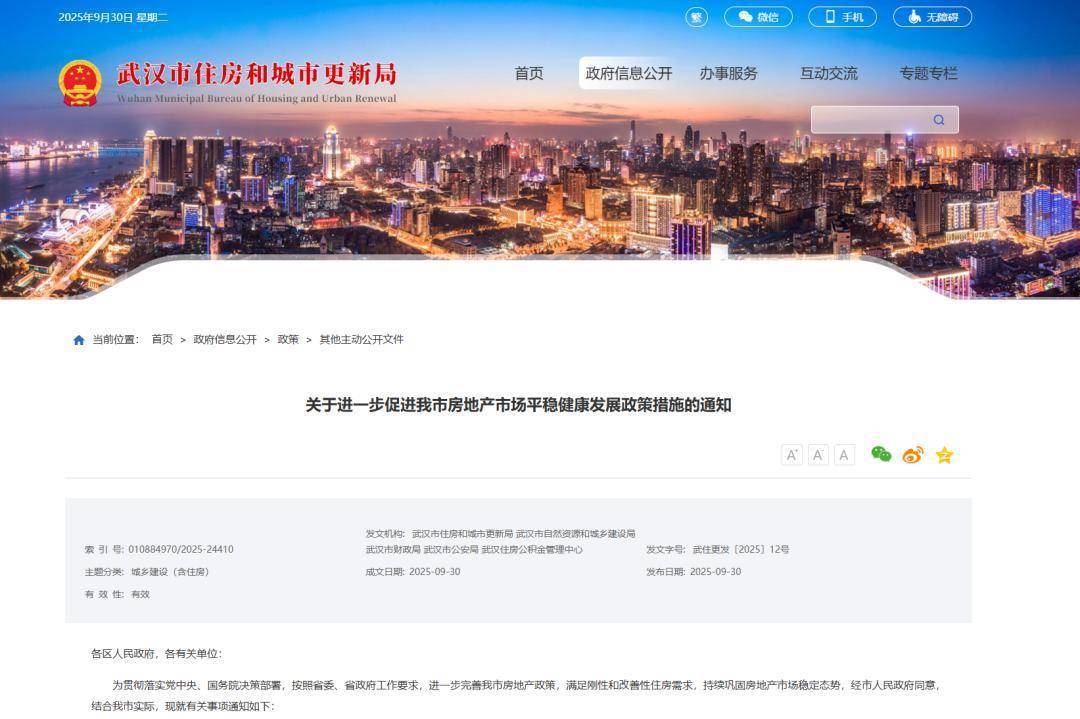
Task: Enlarge font size with A+ button
Action: pos(792,454)
